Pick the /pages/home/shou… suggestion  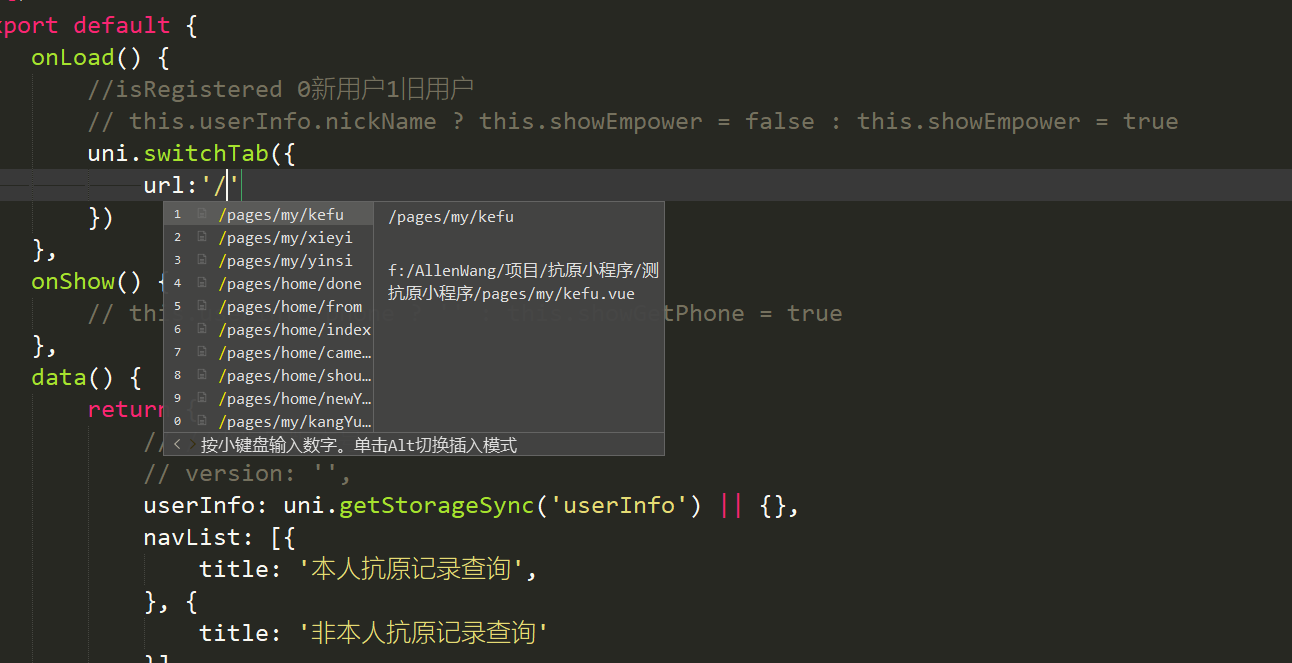(269, 375)
